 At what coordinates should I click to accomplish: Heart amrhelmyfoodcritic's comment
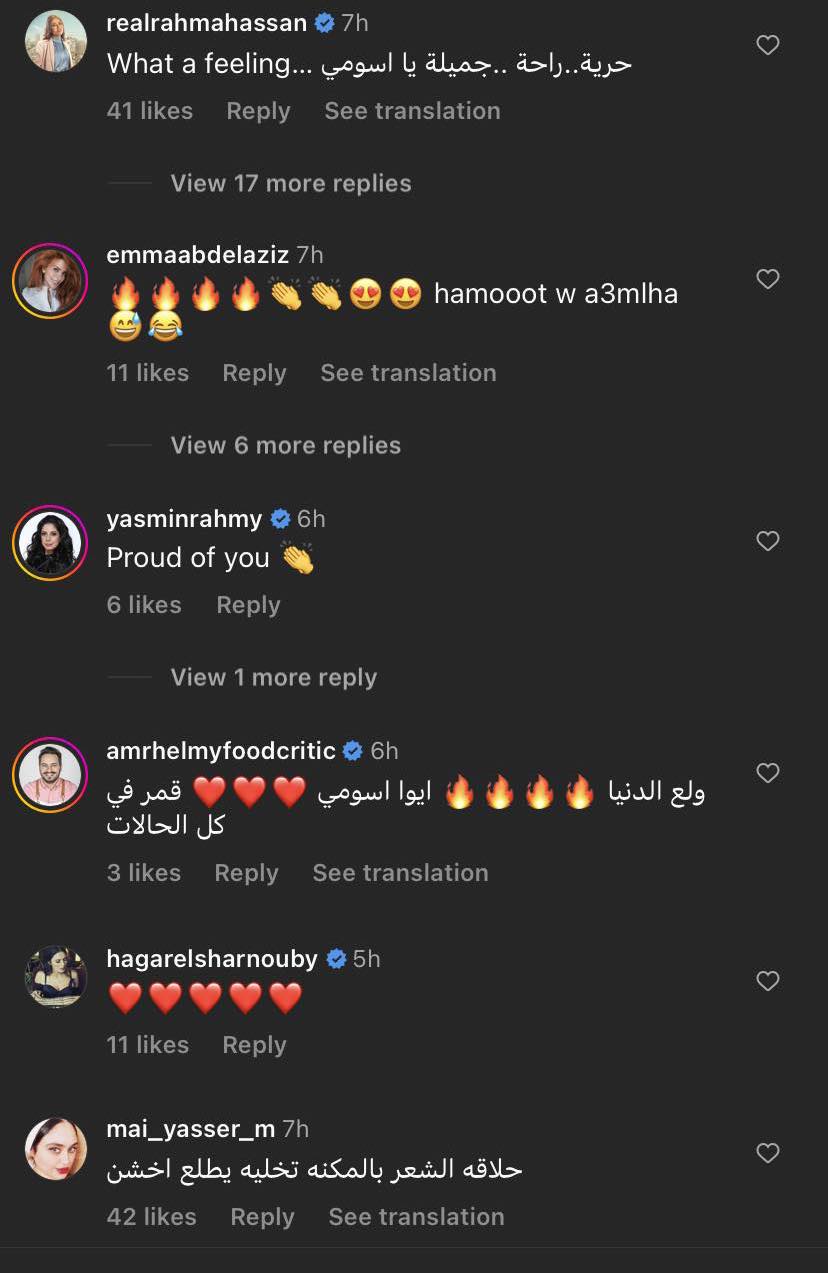coord(767,773)
